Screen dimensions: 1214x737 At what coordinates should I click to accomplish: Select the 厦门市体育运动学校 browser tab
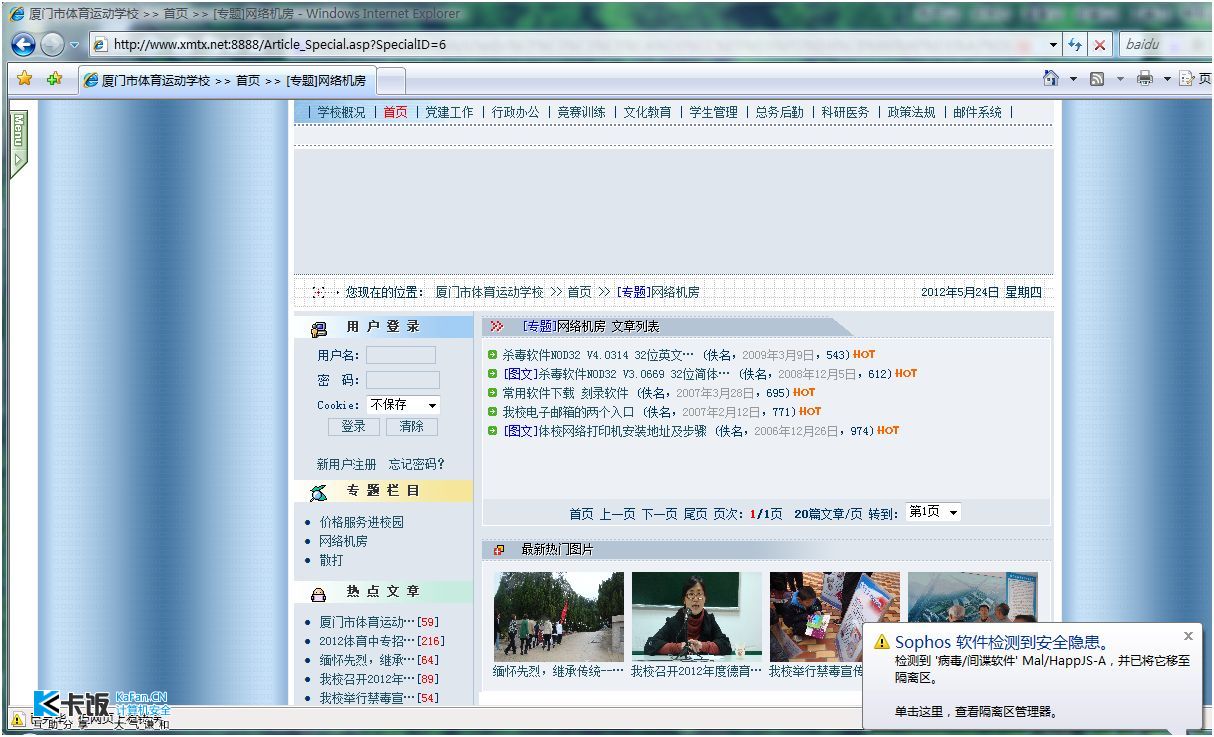click(x=225, y=80)
